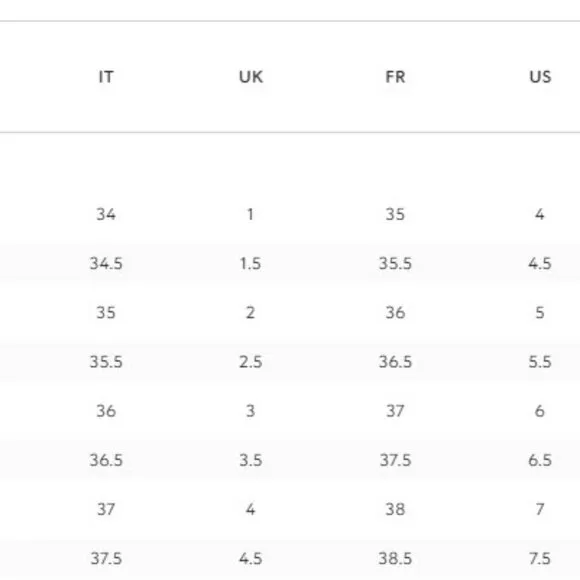The width and height of the screenshot is (580, 580).
Task: Select the IT size 34 cell
Action: point(106,214)
